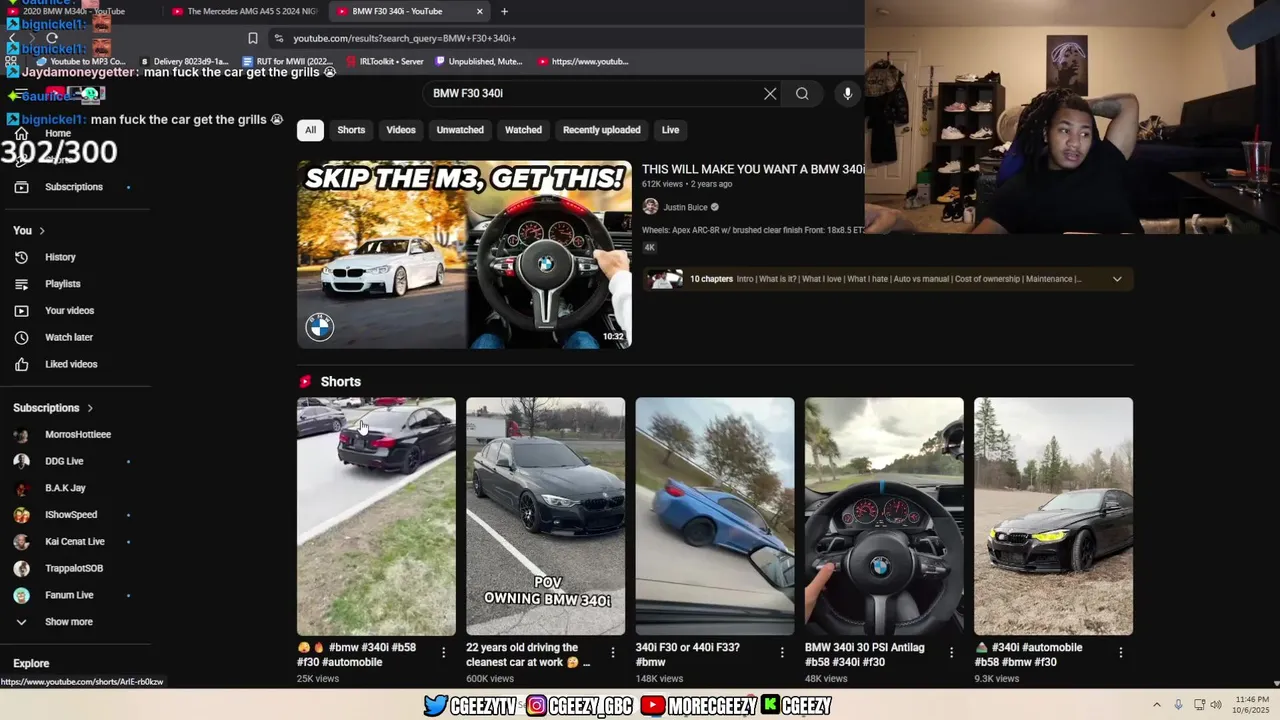Open the Watch later list
The width and height of the screenshot is (1280, 720).
pyautogui.click(x=69, y=338)
